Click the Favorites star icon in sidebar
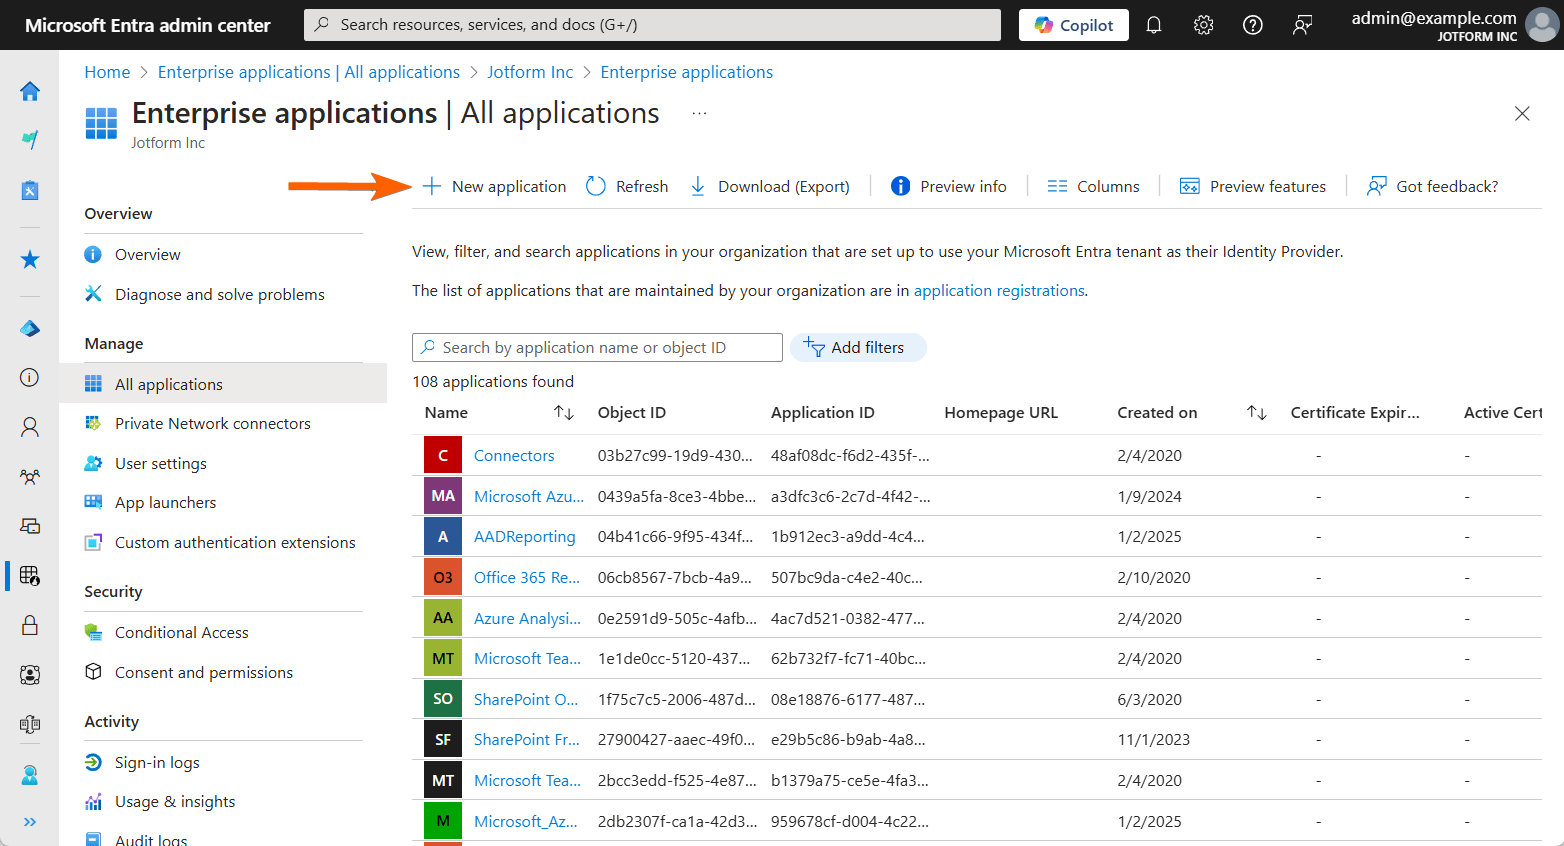Image resolution: width=1564 pixels, height=846 pixels. [x=30, y=260]
